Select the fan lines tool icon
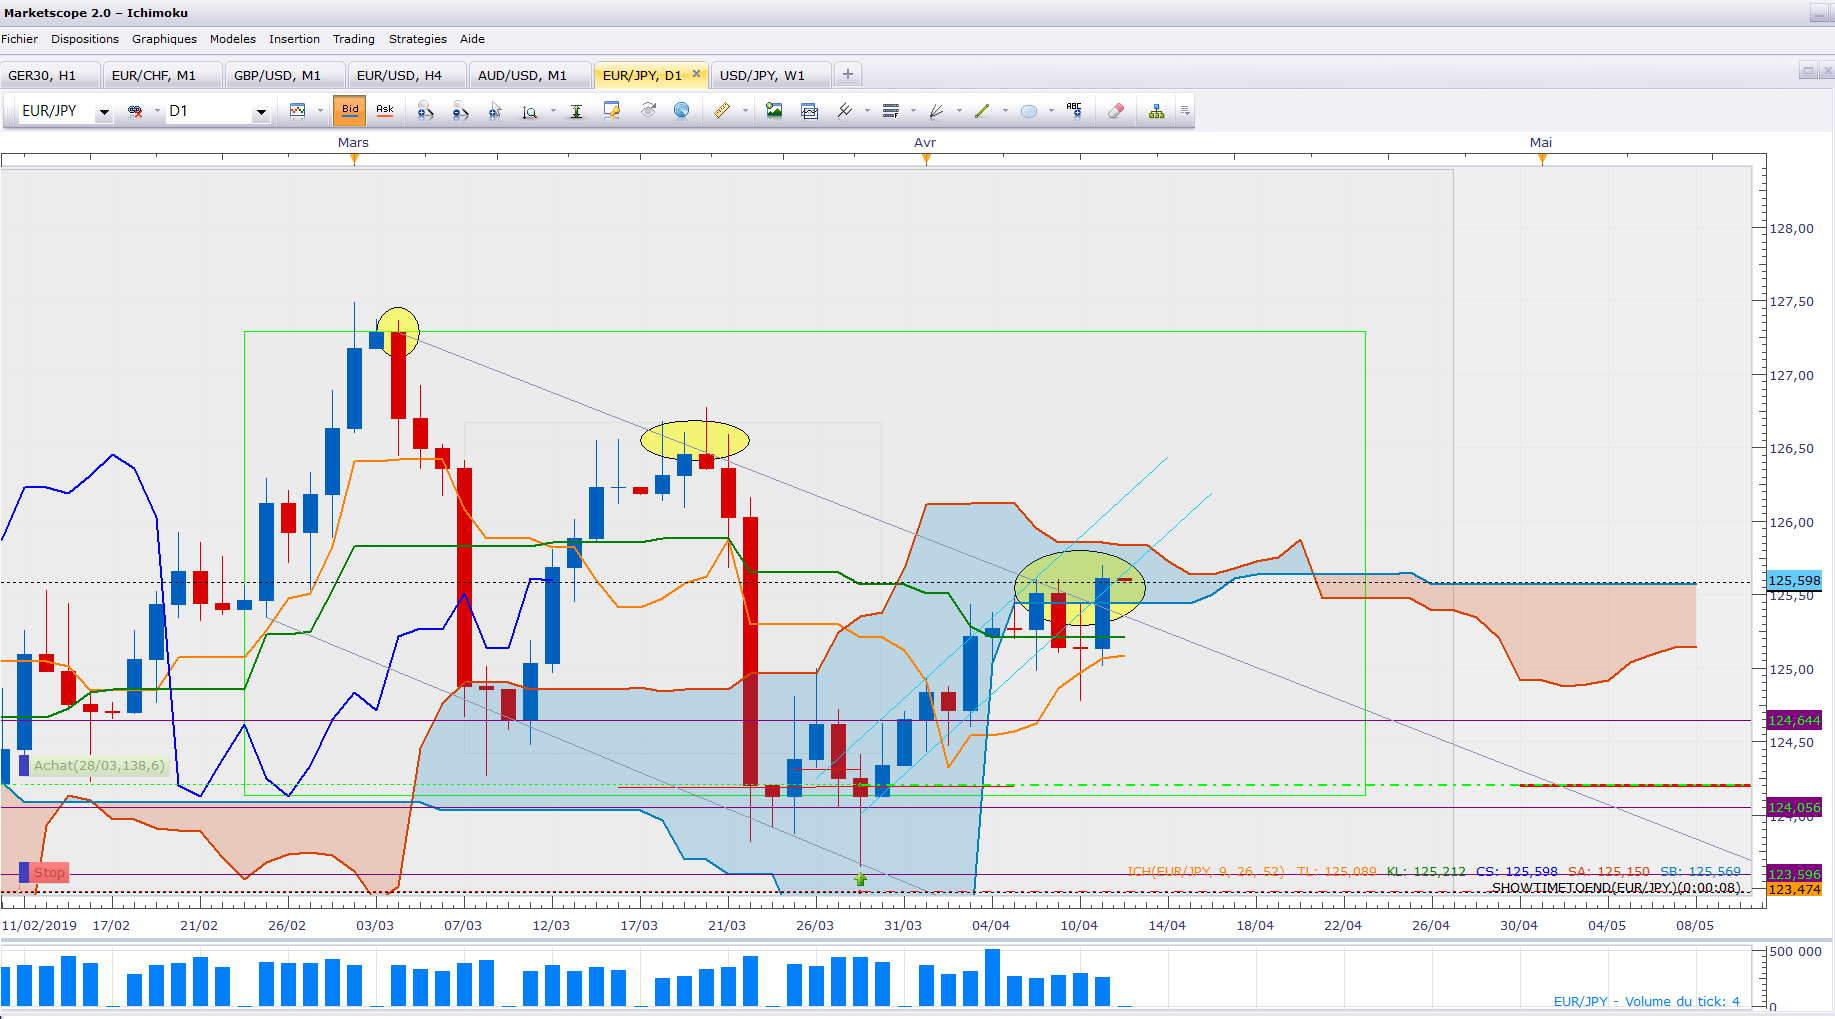The width and height of the screenshot is (1835, 1019). pos(937,111)
